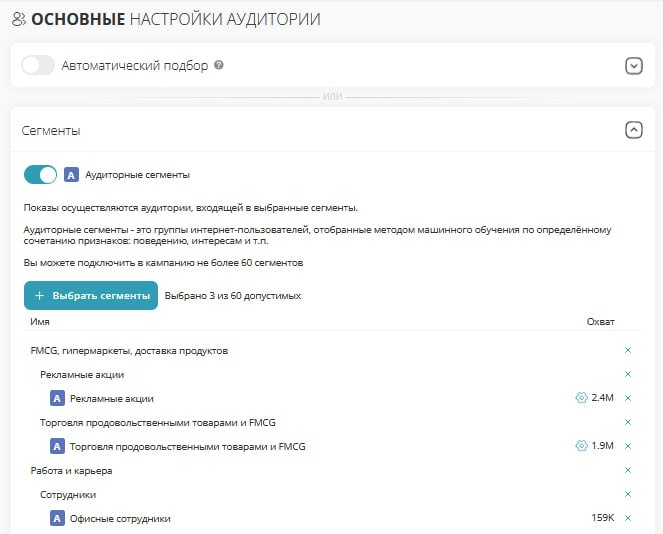Click the gear icon next to 1.9M
The width and height of the screenshot is (663, 534).
pyautogui.click(x=581, y=446)
